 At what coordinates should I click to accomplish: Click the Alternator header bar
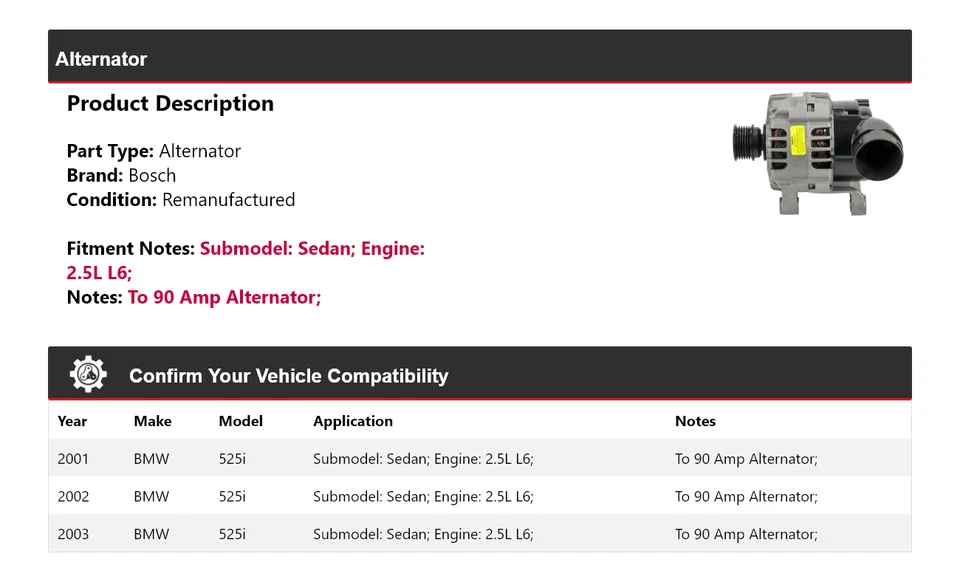tap(479, 58)
